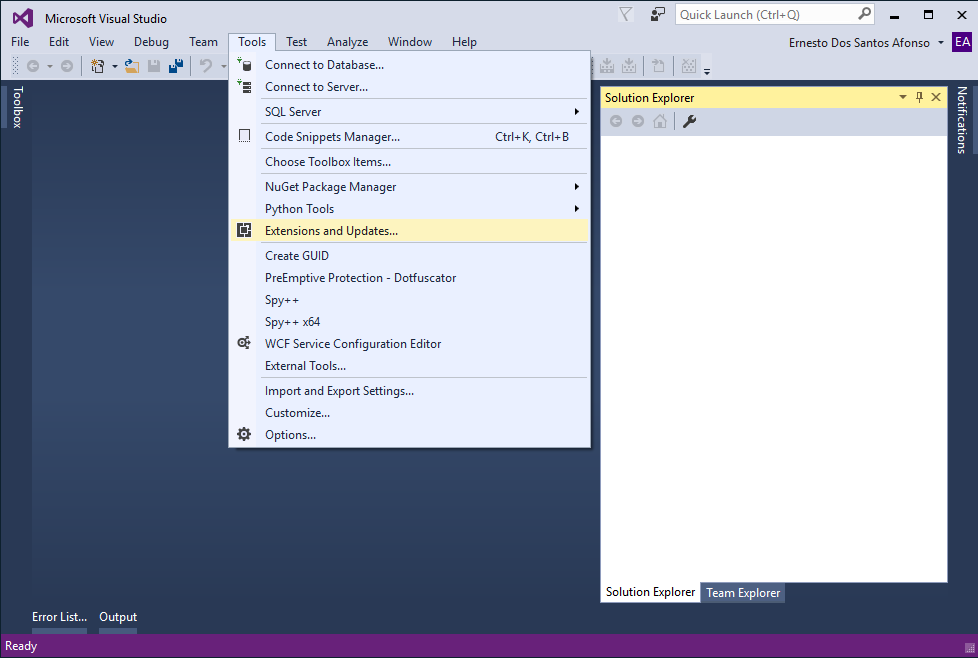This screenshot has height=658, width=978.
Task: Open the Test menu
Action: [x=296, y=42]
